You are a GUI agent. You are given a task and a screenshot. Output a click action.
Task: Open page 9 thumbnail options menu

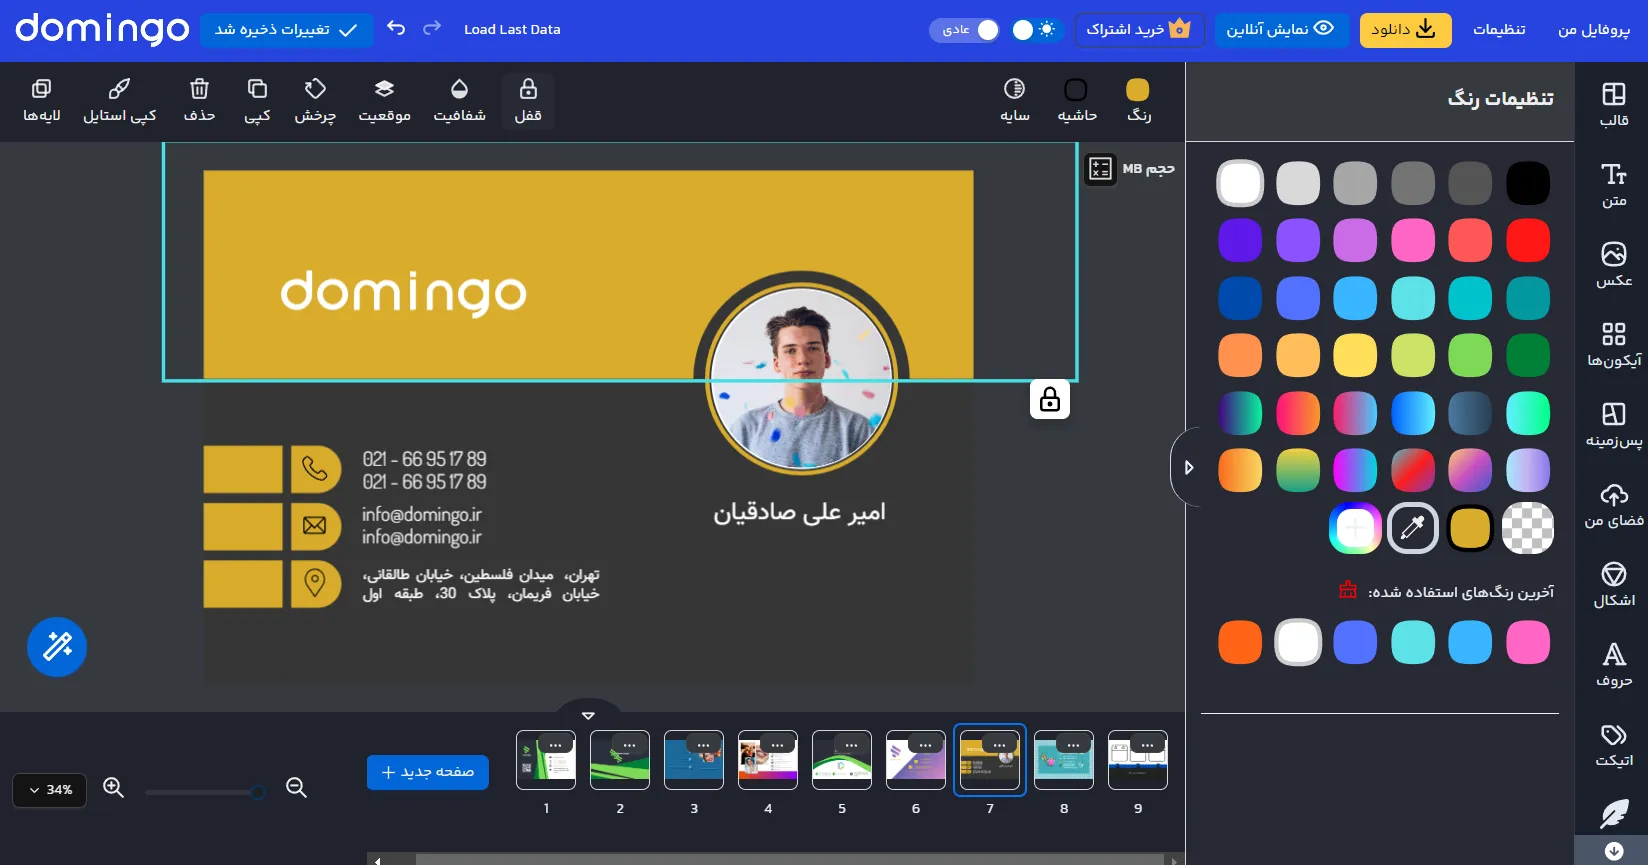[x=1147, y=745]
